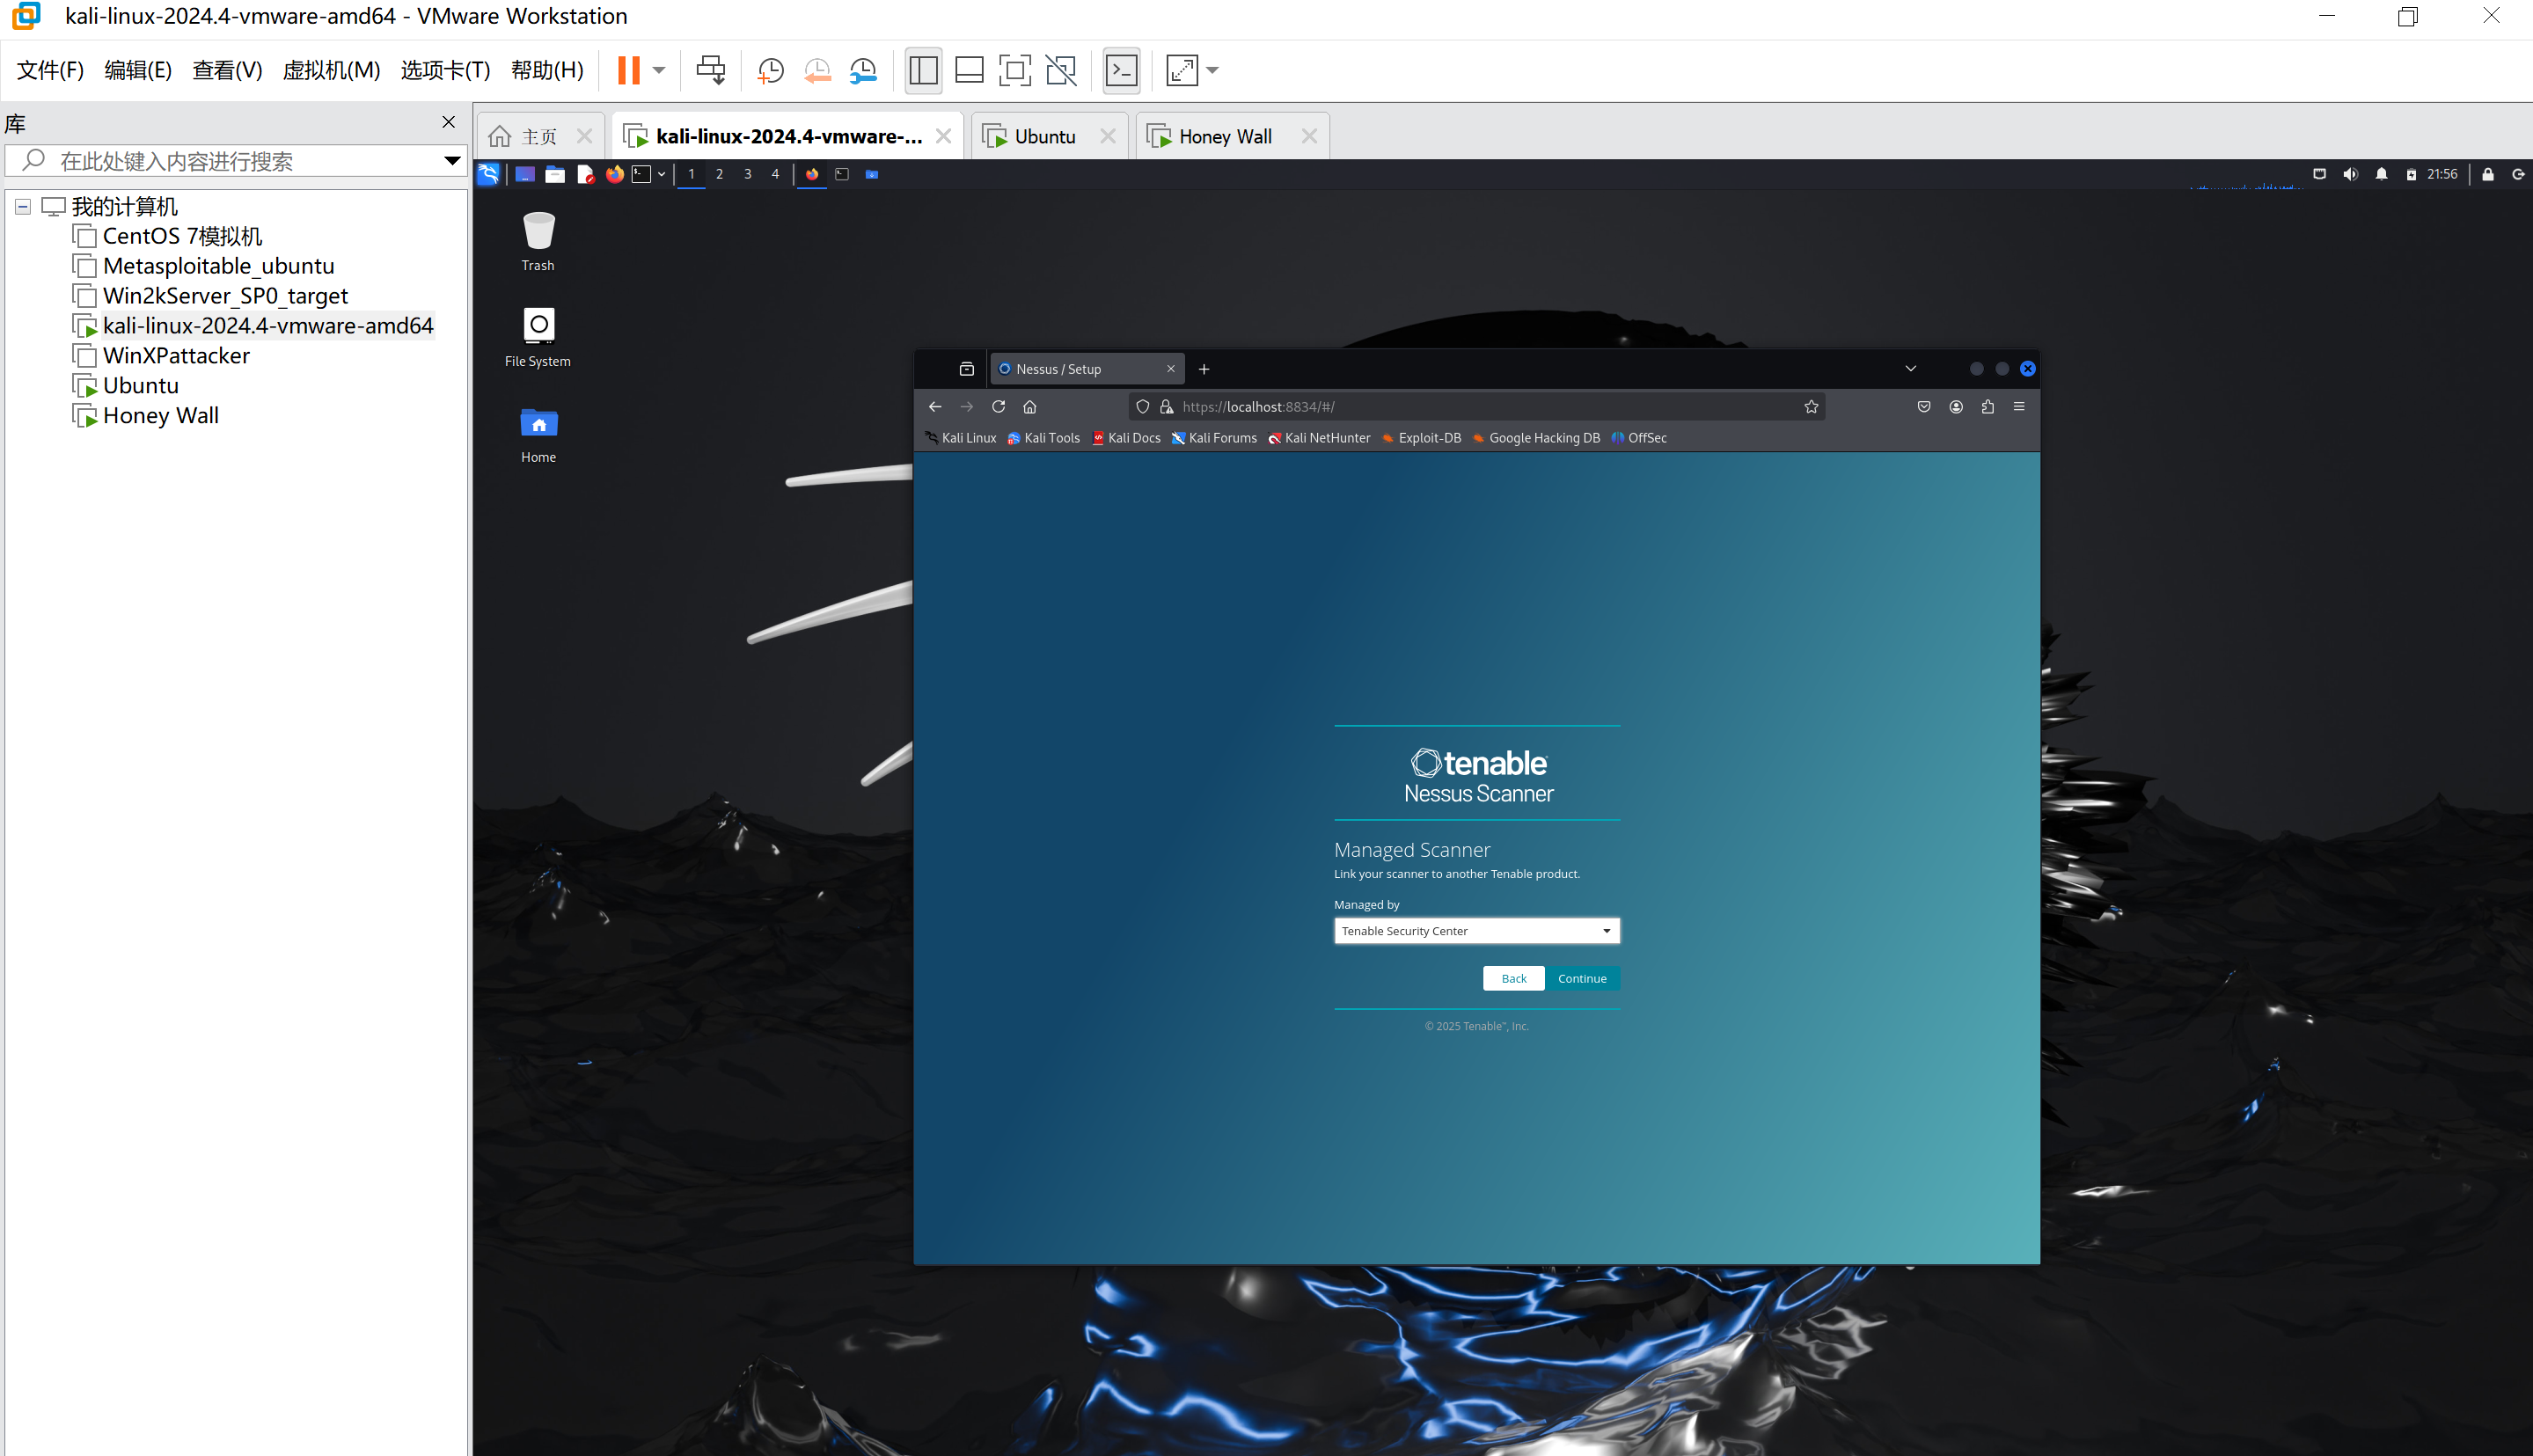Click the Back button
2533x1456 pixels.
(1513, 977)
